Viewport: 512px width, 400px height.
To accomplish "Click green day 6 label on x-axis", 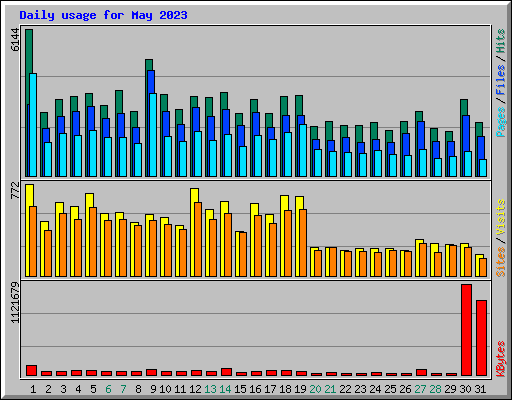I will (108, 389).
